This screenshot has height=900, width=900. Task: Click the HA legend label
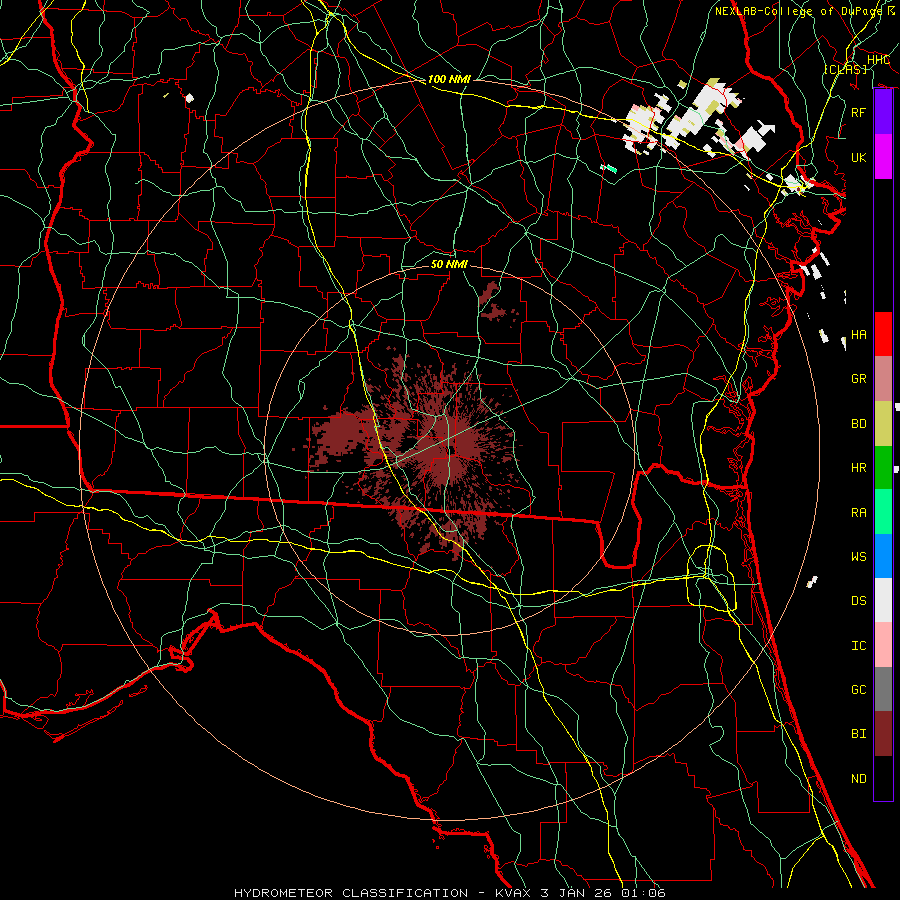point(858,334)
